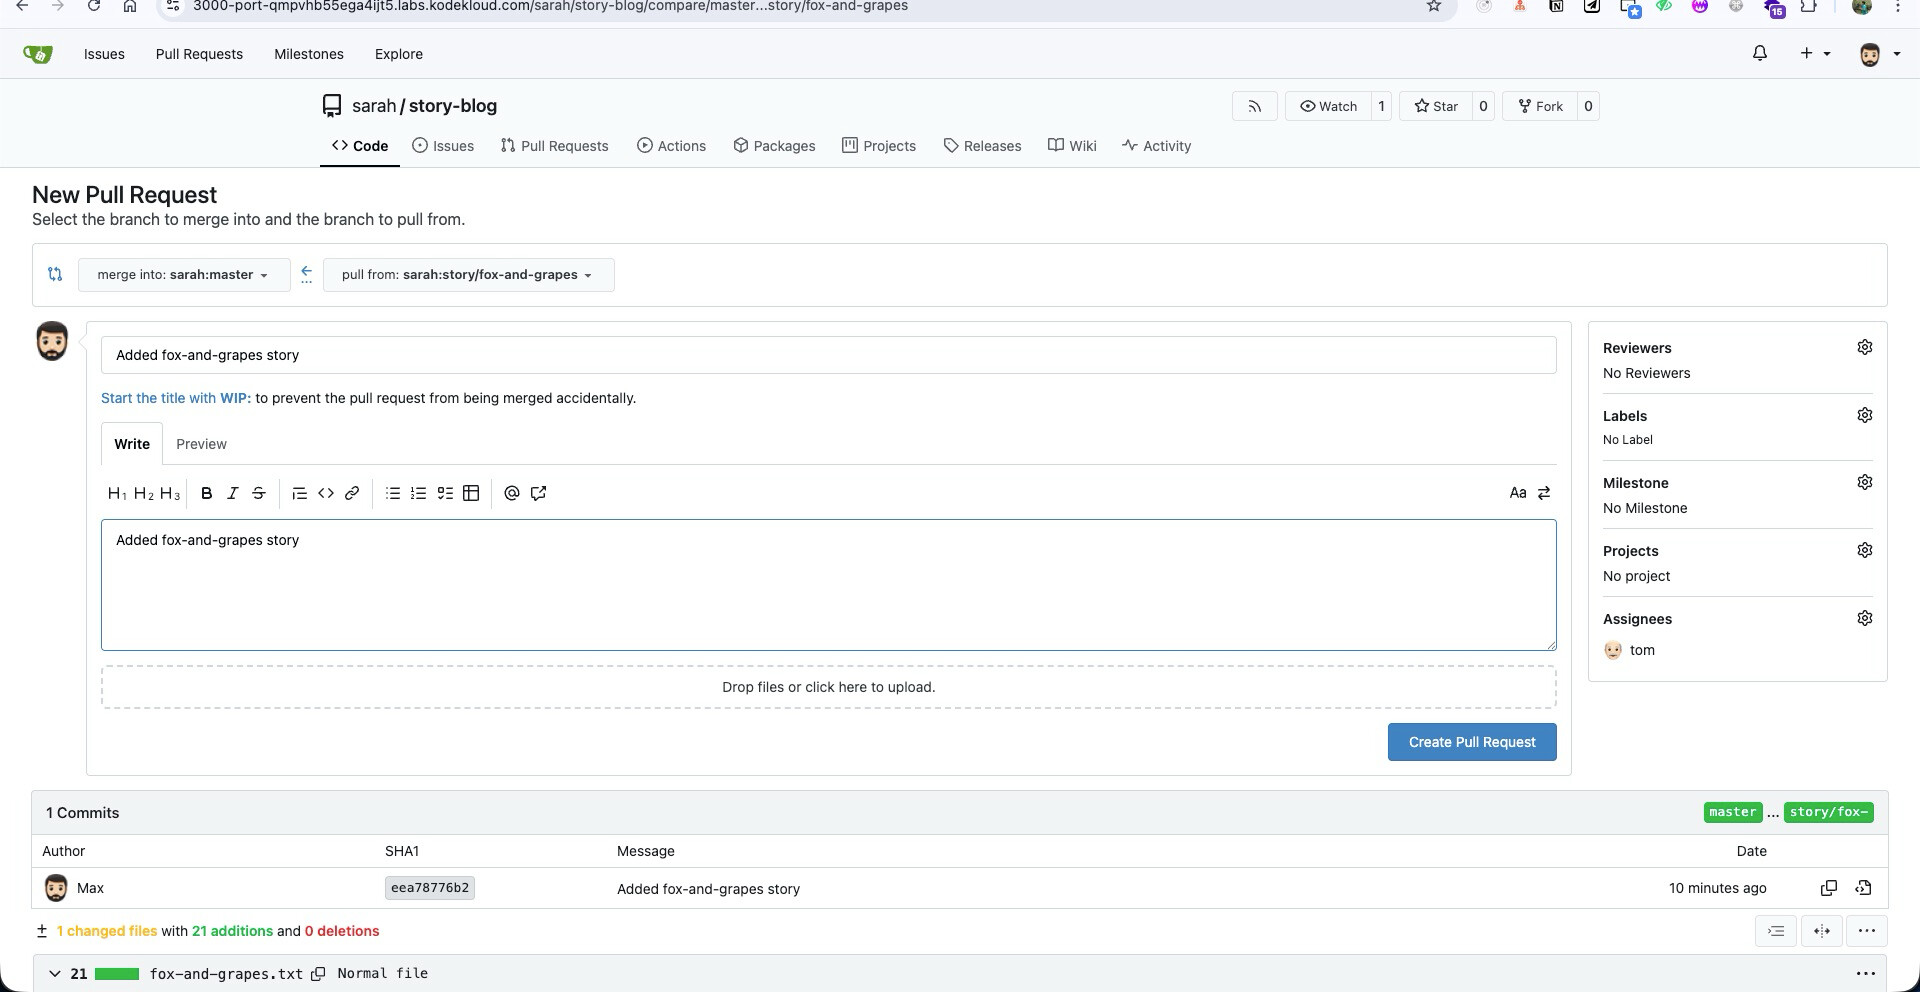Browse files at commit eea78776b2
This screenshot has height=992, width=1920.
[1863, 888]
